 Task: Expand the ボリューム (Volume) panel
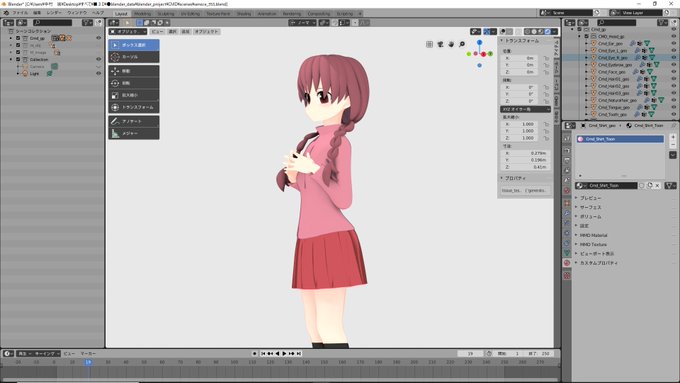(x=590, y=216)
